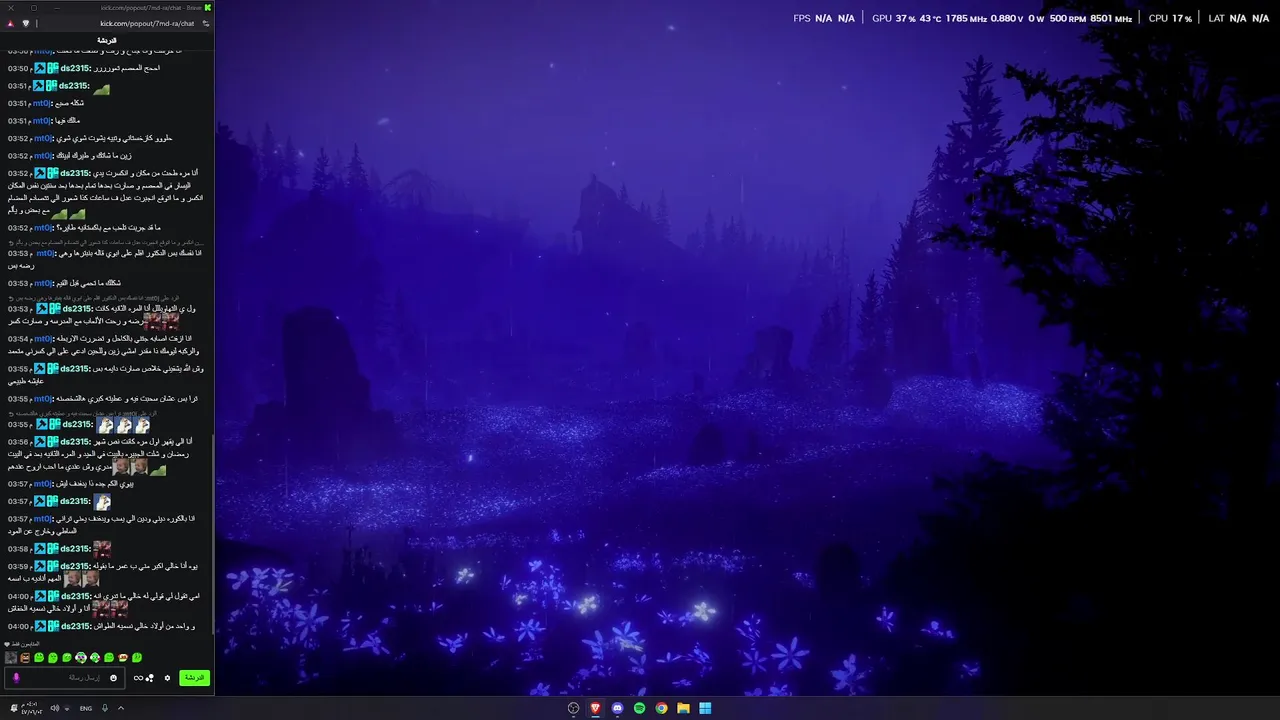The image size is (1280, 720).
Task: Open the OBS Studio taskbar icon
Action: (573, 708)
